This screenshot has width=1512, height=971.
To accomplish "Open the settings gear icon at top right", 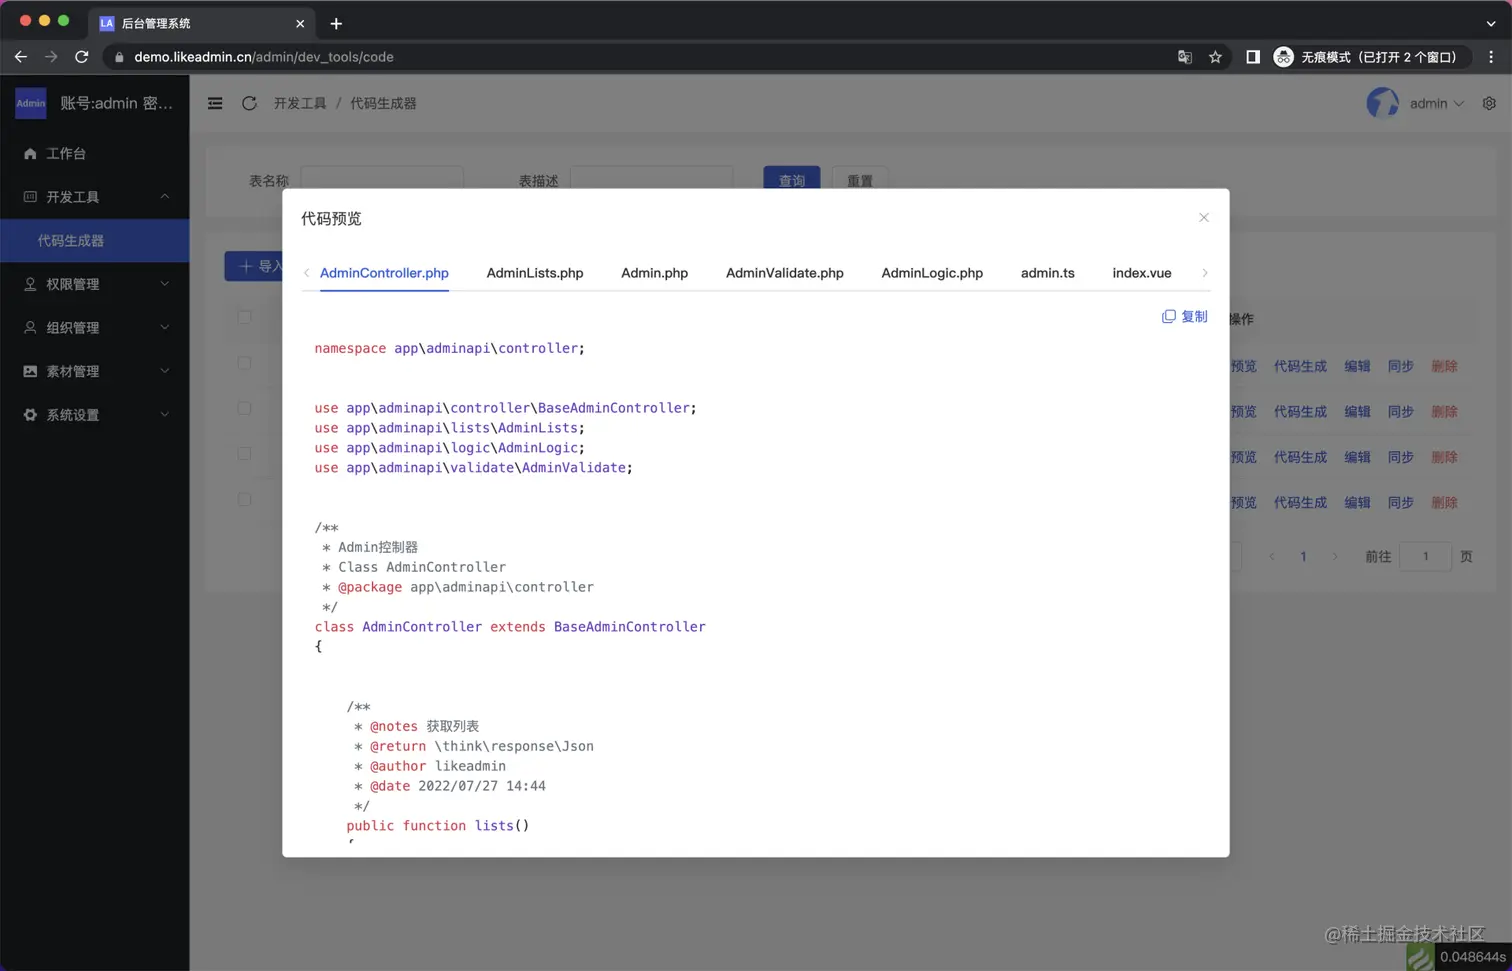I will [x=1489, y=103].
